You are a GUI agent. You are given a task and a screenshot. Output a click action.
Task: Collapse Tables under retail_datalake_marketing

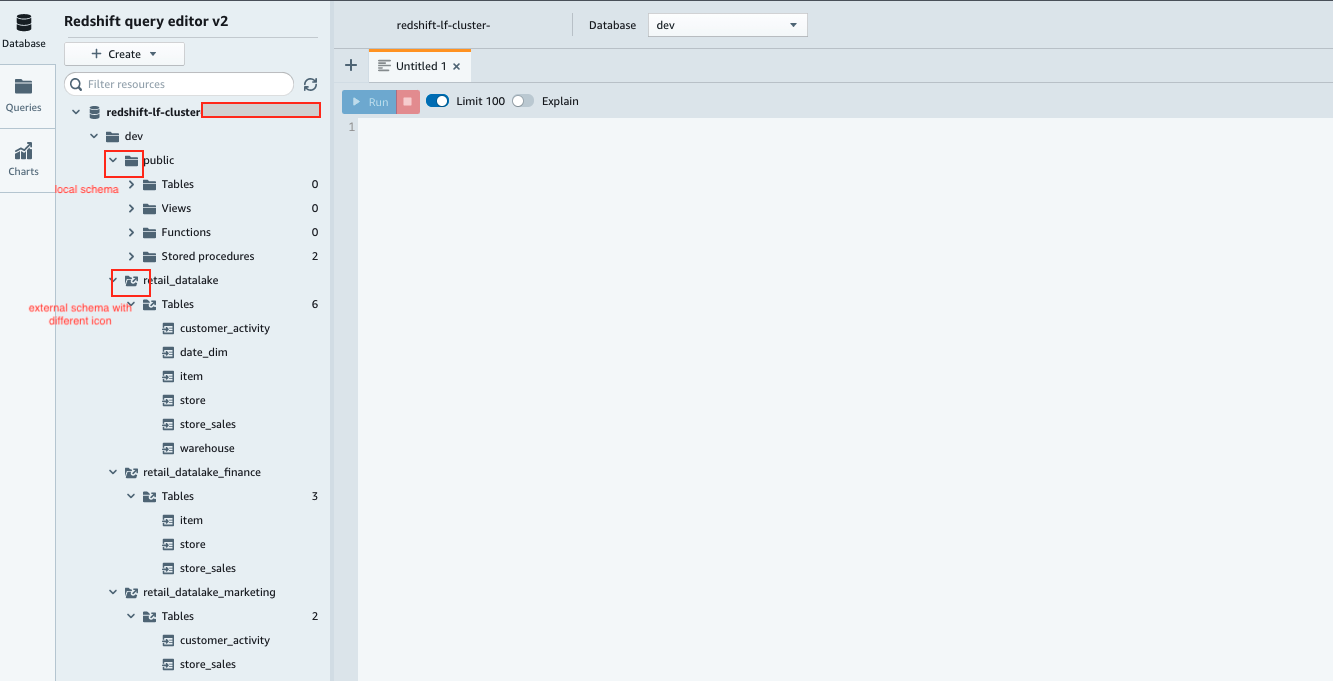131,616
